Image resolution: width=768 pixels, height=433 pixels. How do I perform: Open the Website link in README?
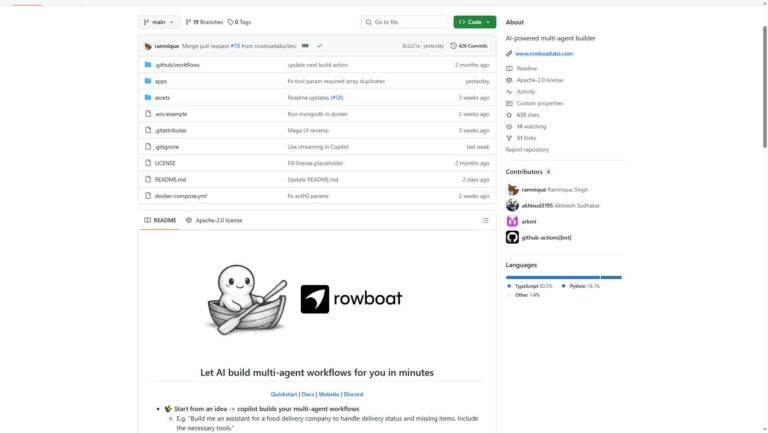(329, 394)
